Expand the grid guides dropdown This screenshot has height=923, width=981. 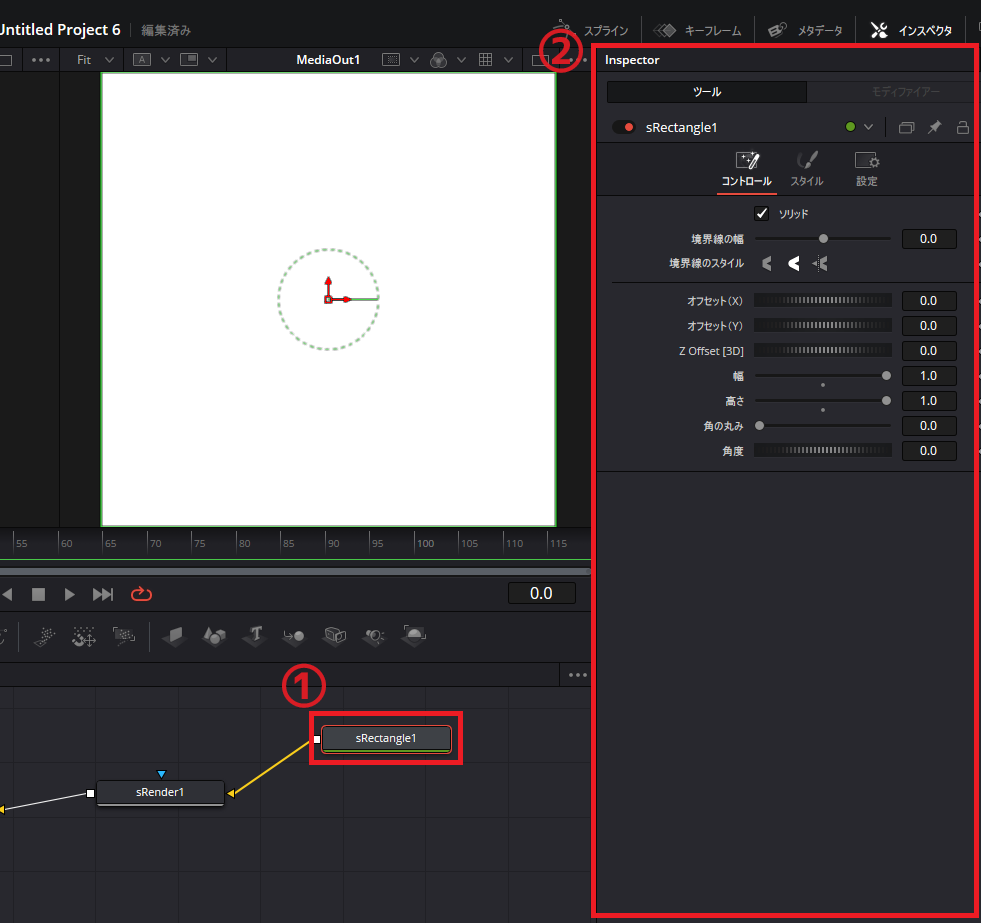tap(509, 60)
